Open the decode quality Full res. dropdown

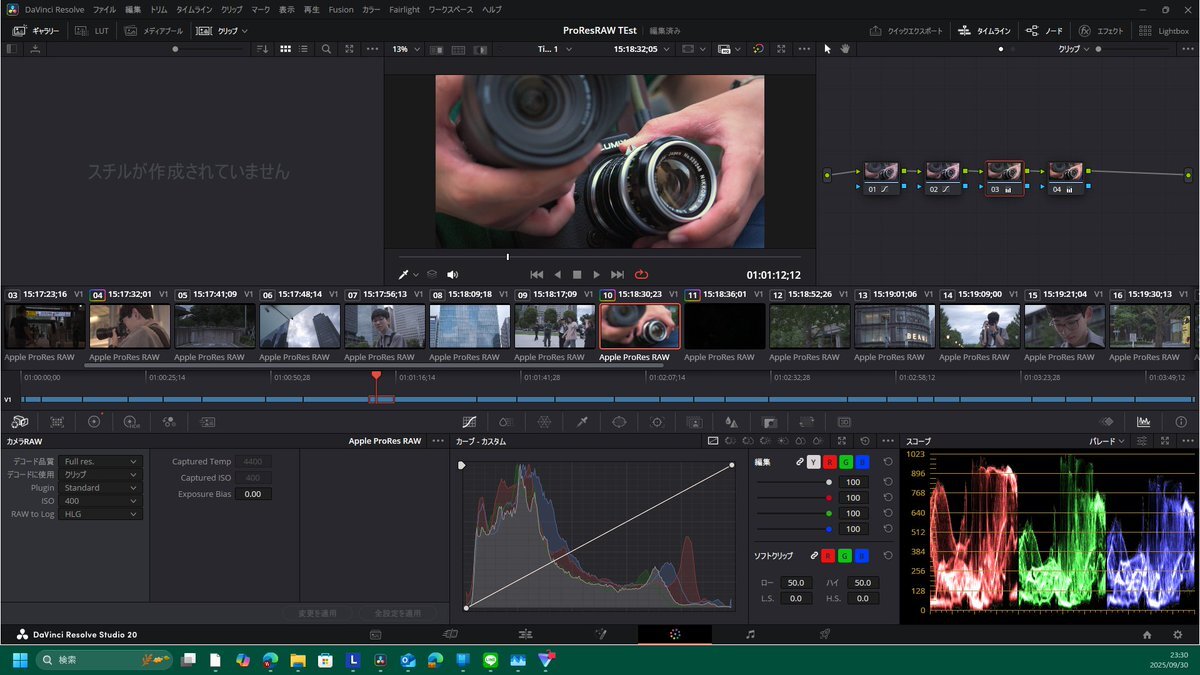(x=100, y=462)
